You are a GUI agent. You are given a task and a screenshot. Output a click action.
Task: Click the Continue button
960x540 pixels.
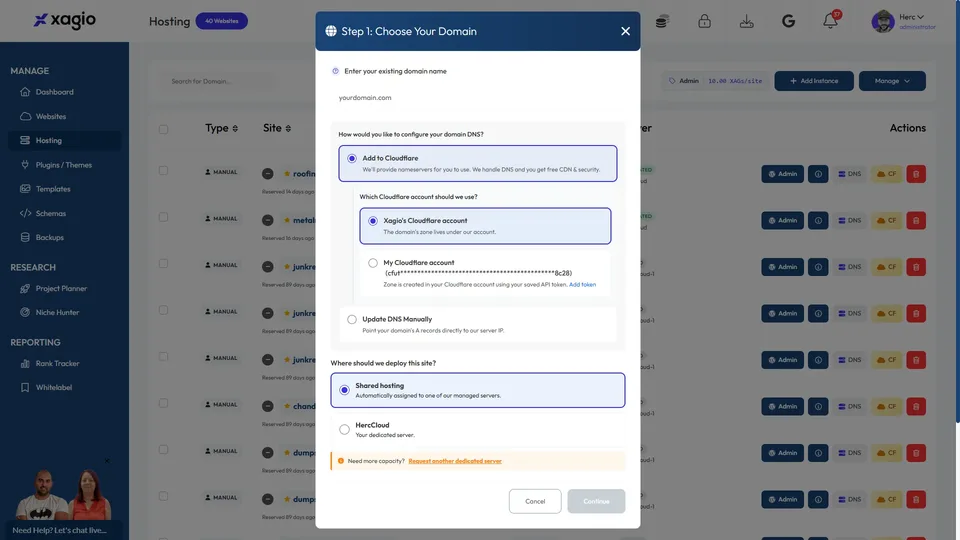[x=596, y=501]
